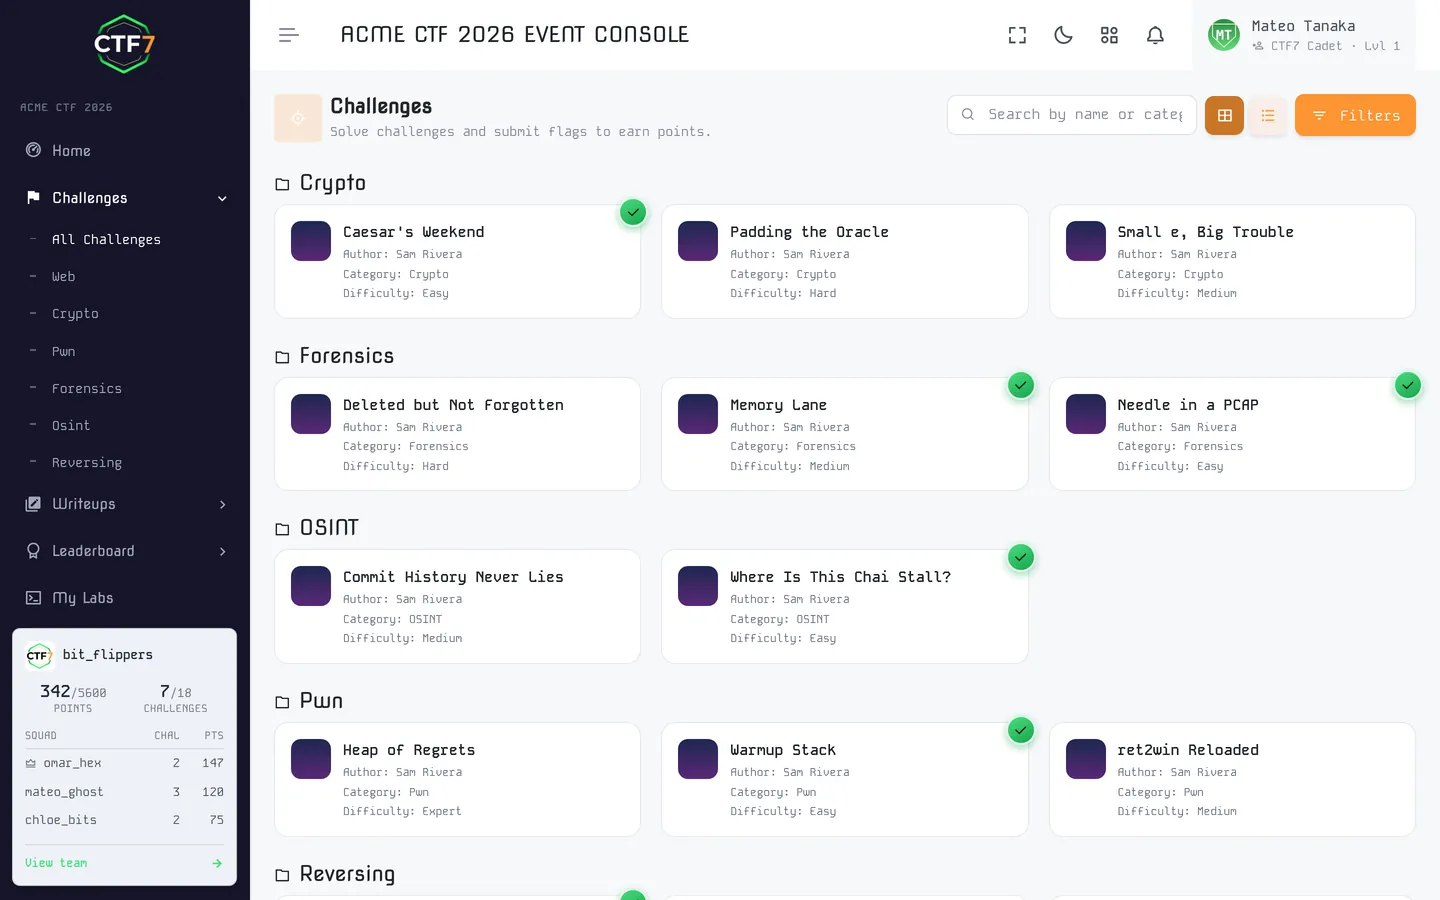Expand the Leaderboard sidebar section
This screenshot has height=900, width=1440.
coord(125,551)
